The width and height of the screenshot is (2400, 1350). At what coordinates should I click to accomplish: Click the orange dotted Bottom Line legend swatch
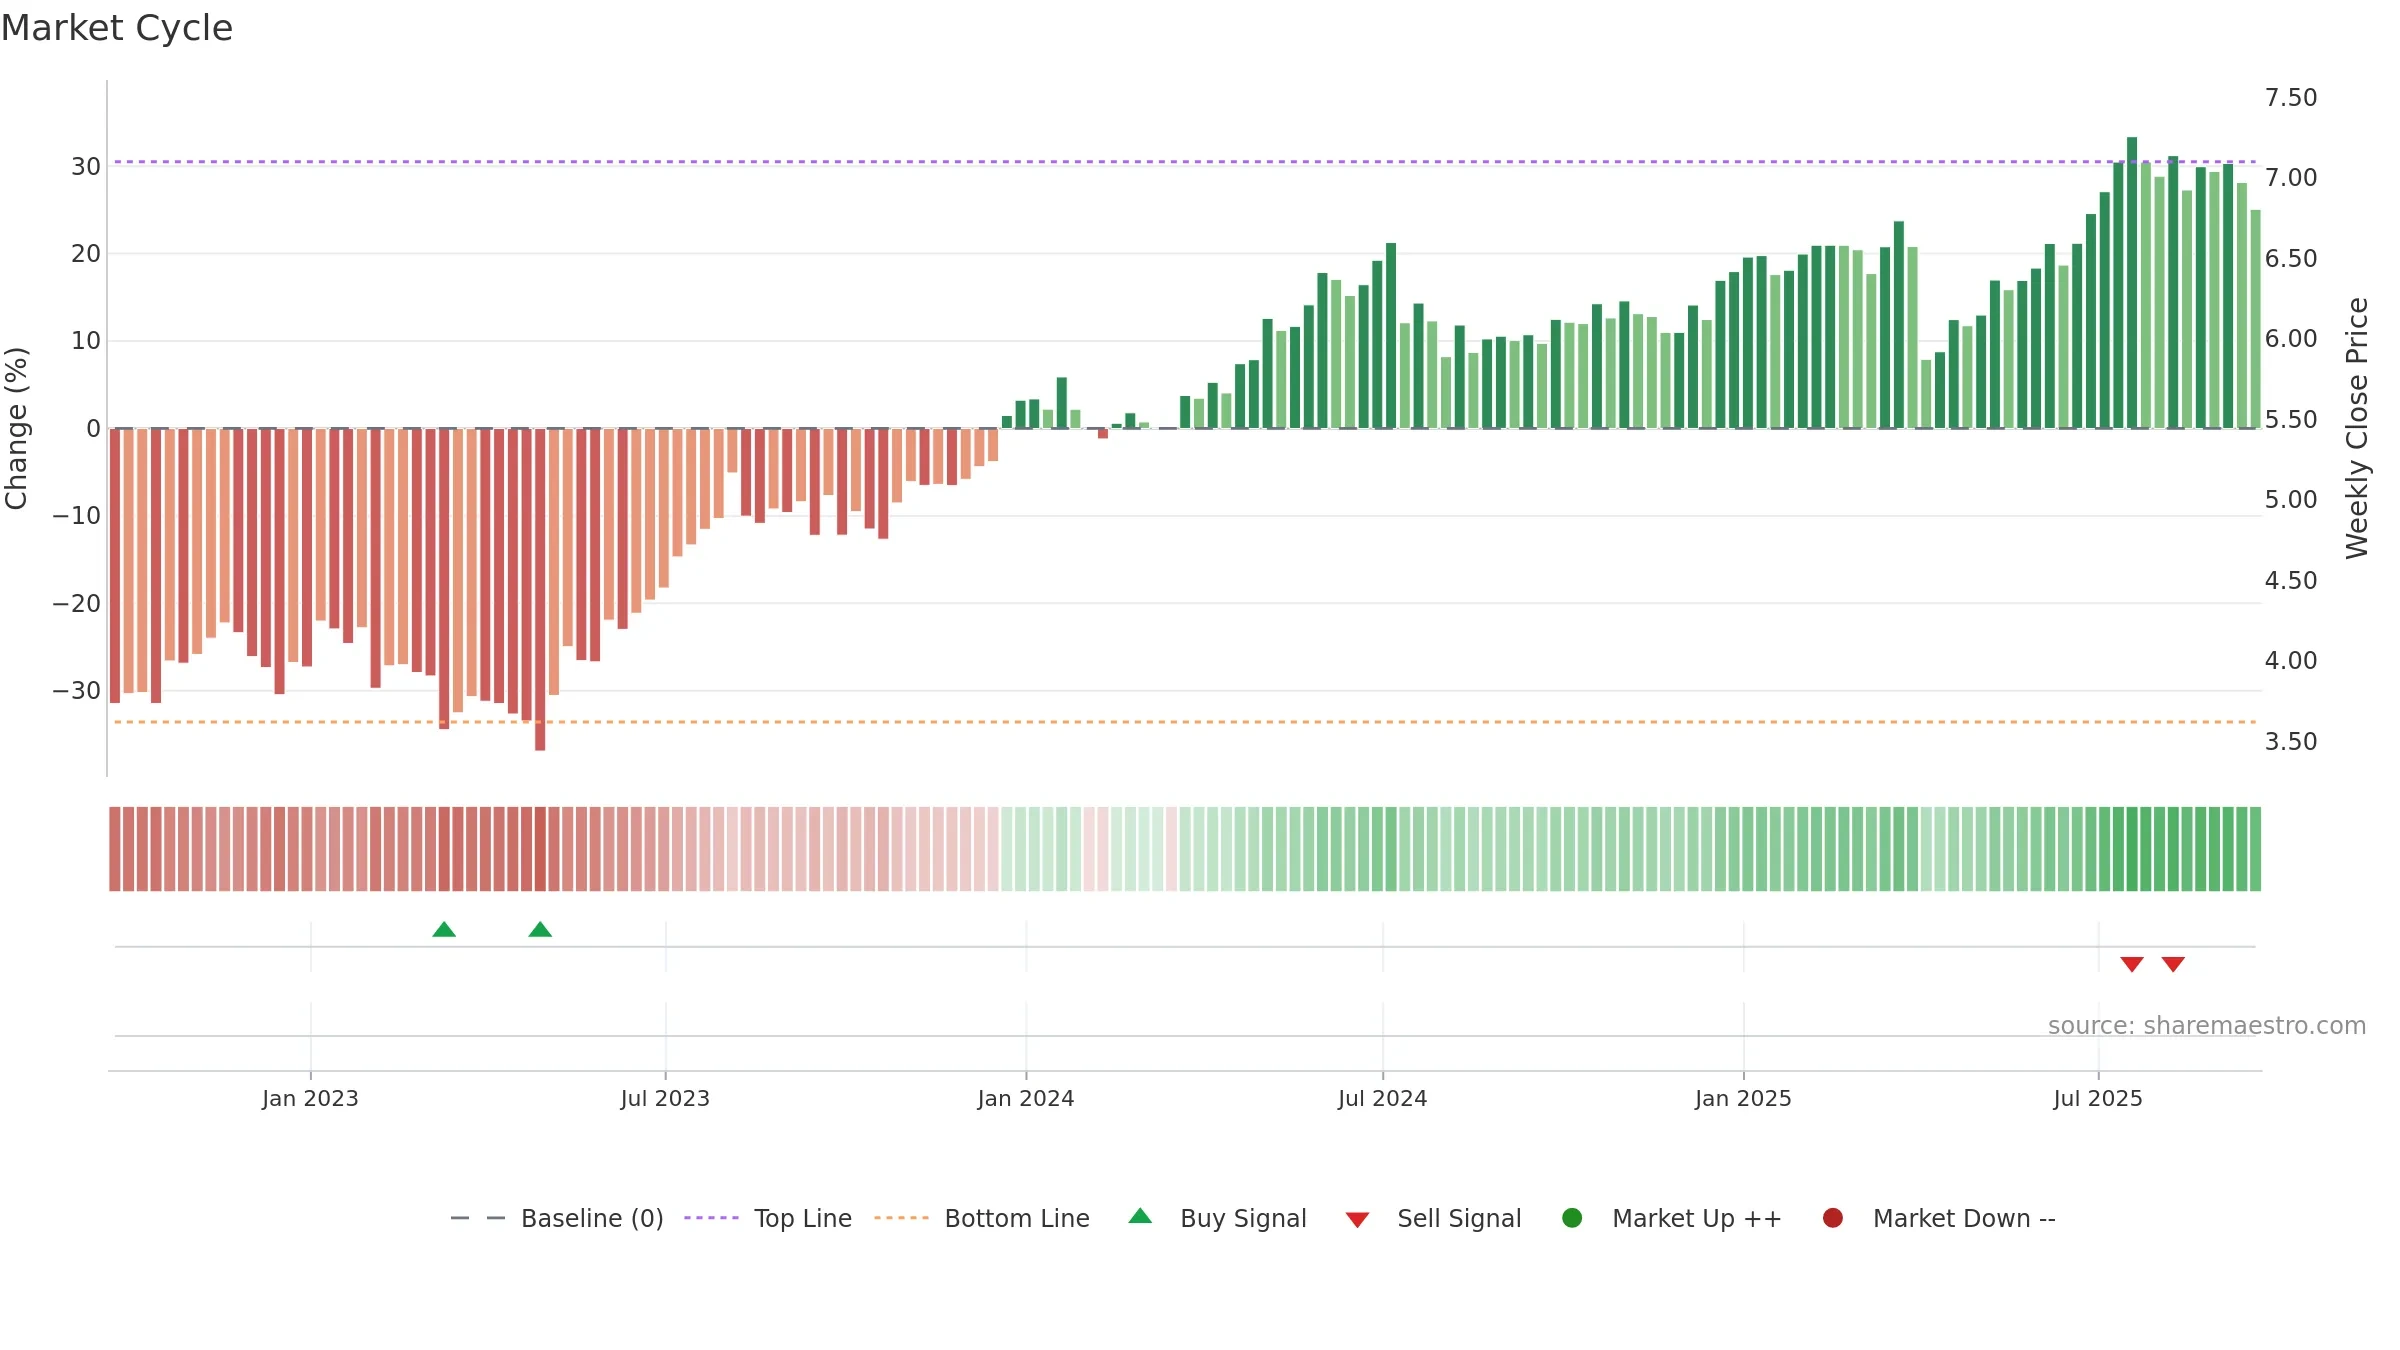(x=901, y=1218)
